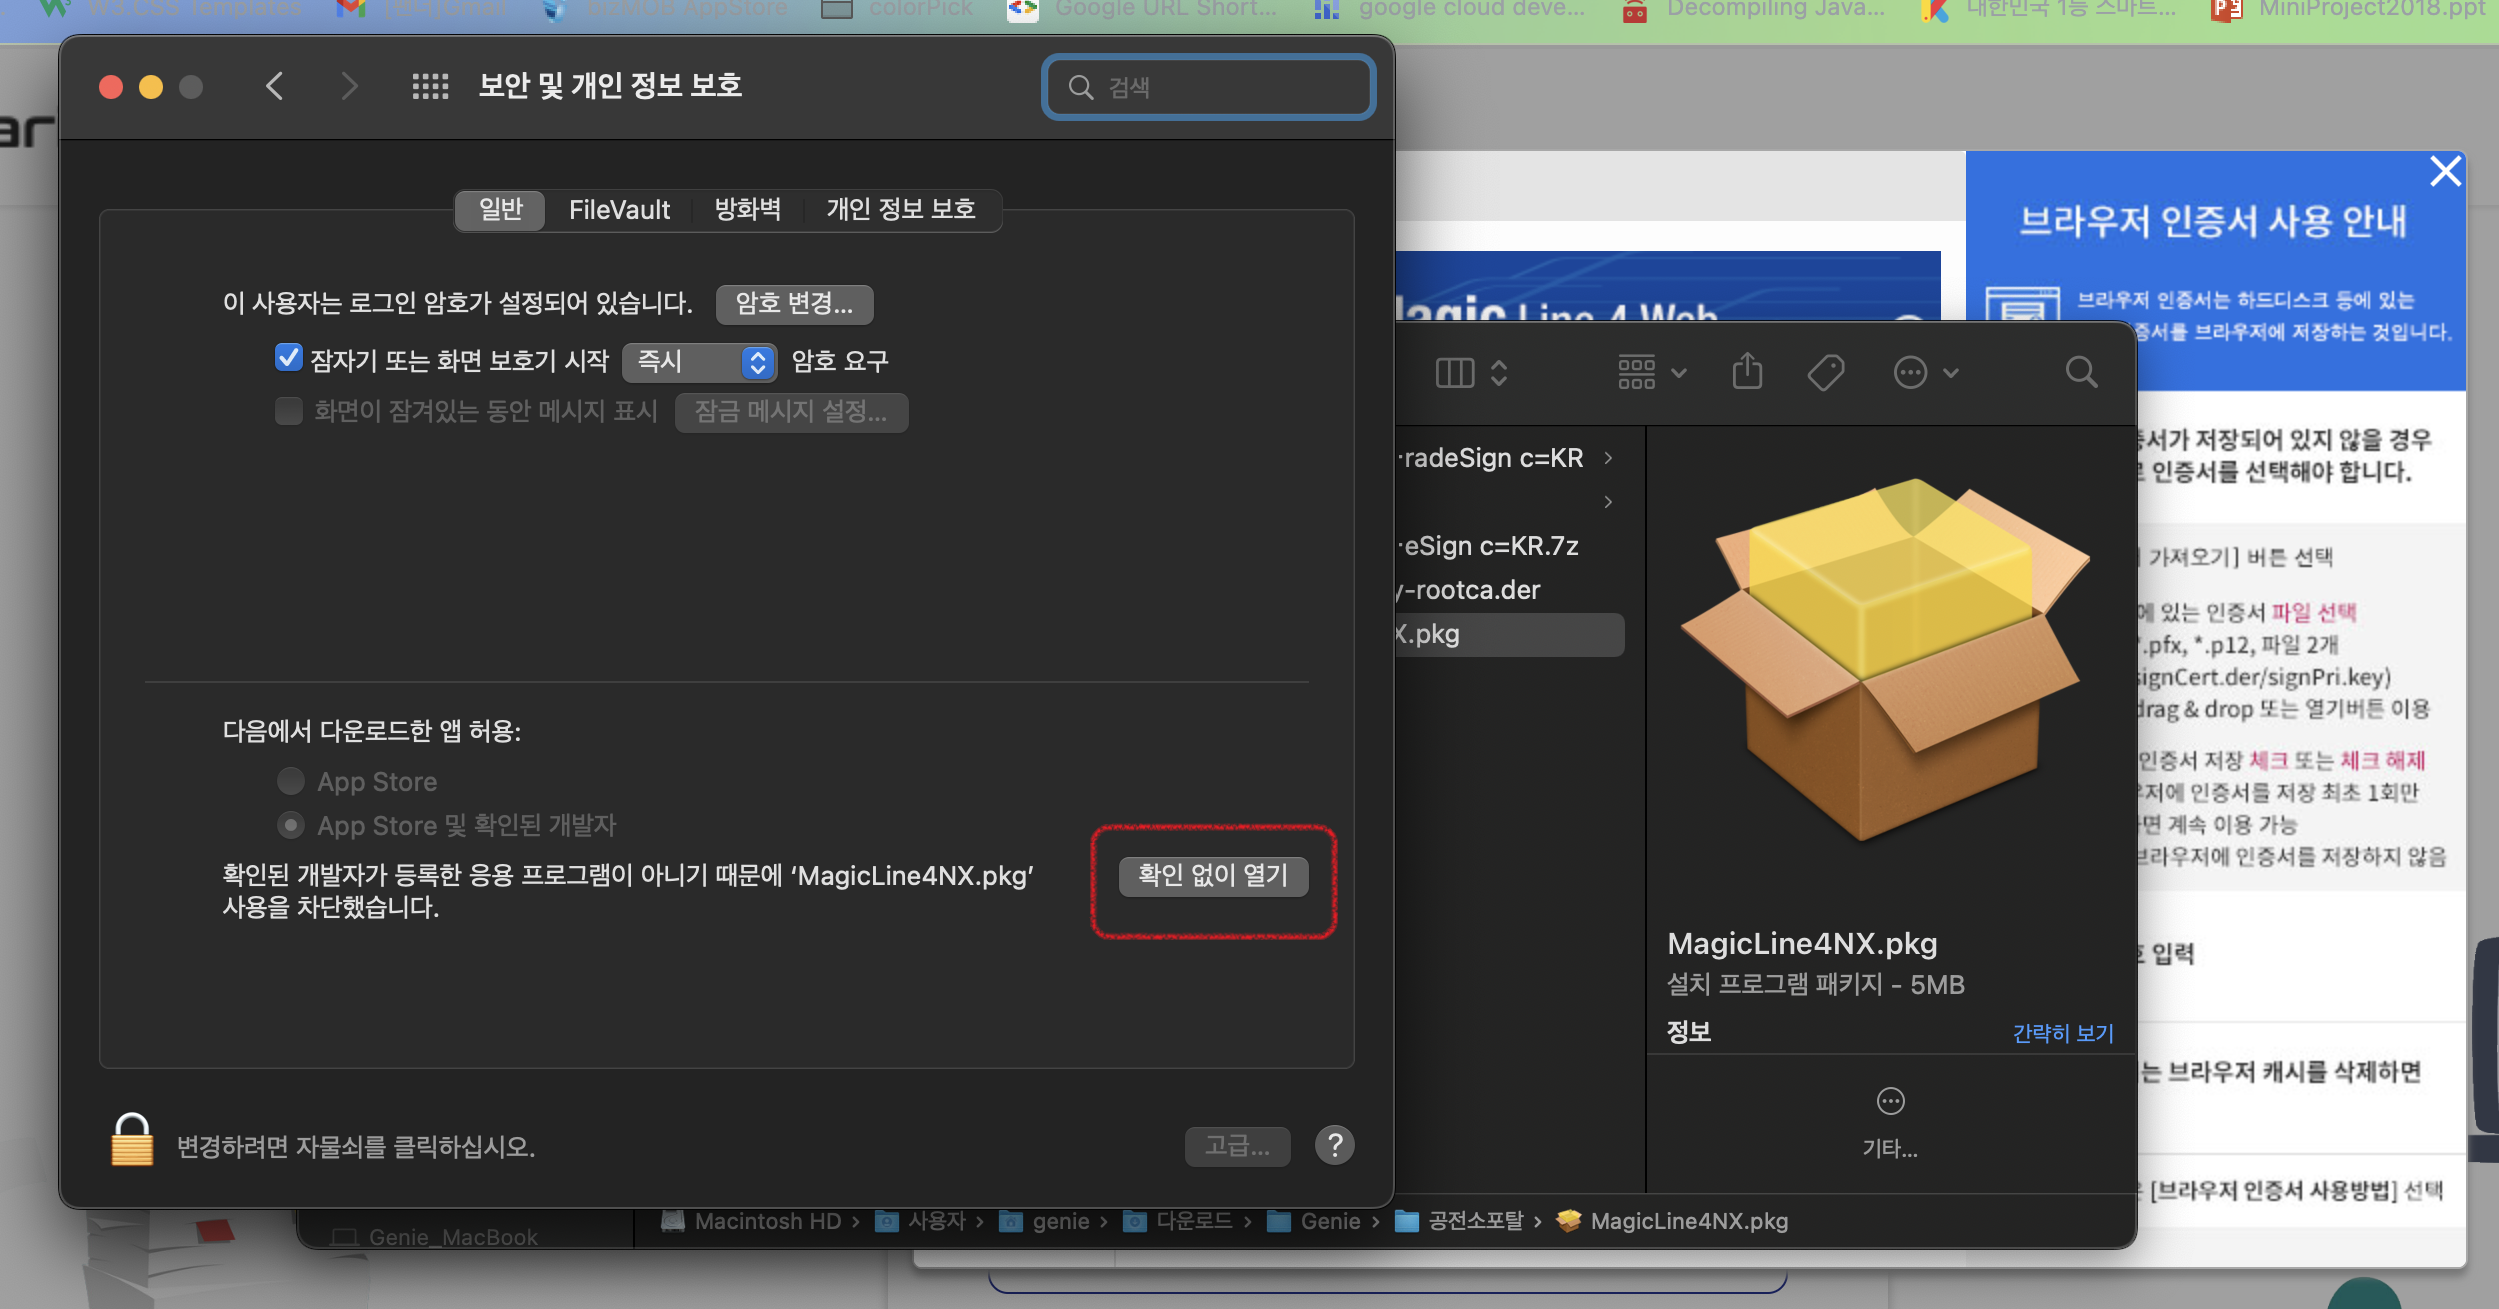Viewport: 2499px width, 1309px height.
Task: Click the 기타... ellipsis icon in preview
Action: pyautogui.click(x=1890, y=1101)
